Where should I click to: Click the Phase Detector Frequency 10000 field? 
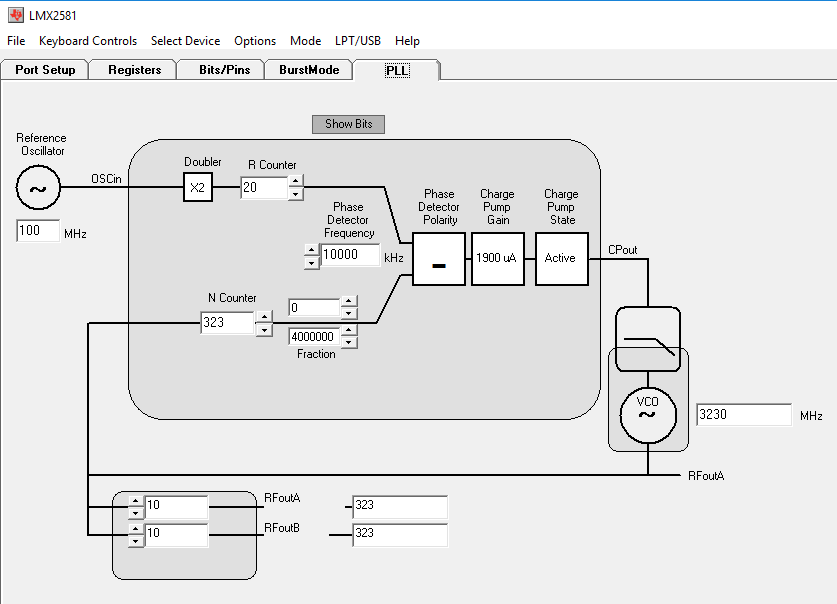(350, 255)
